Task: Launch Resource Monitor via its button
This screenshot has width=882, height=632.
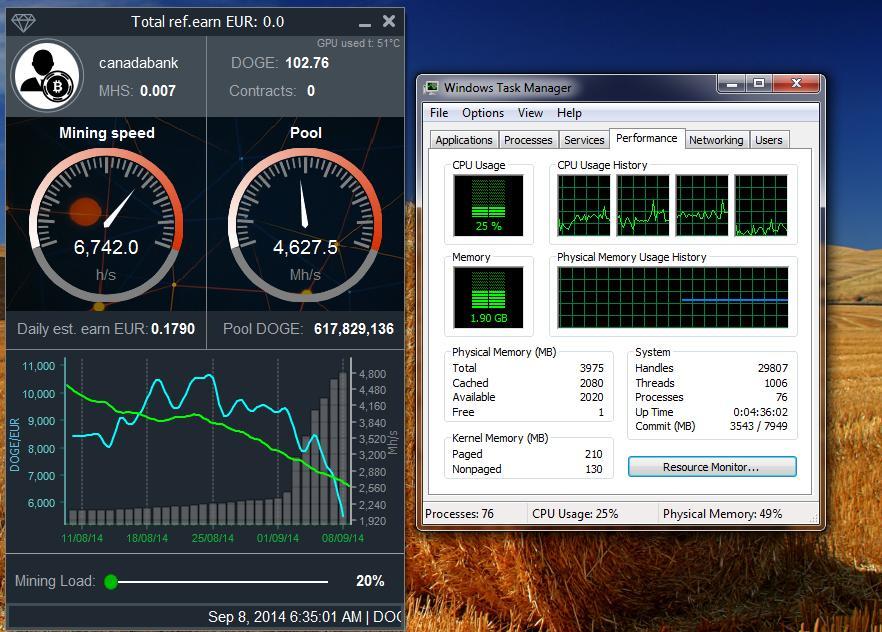Action: point(712,467)
